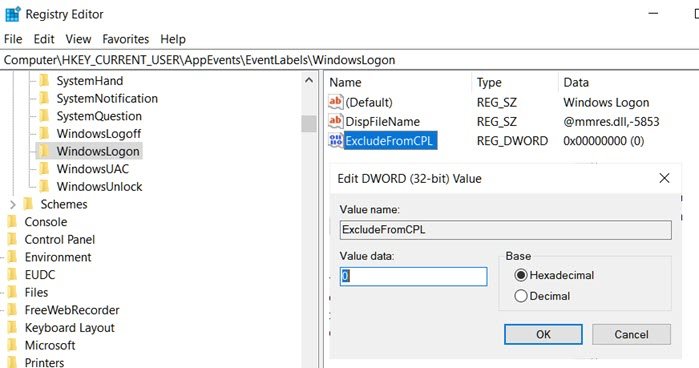Select the SystemHand folder icon
The image size is (699, 368).
44,81
